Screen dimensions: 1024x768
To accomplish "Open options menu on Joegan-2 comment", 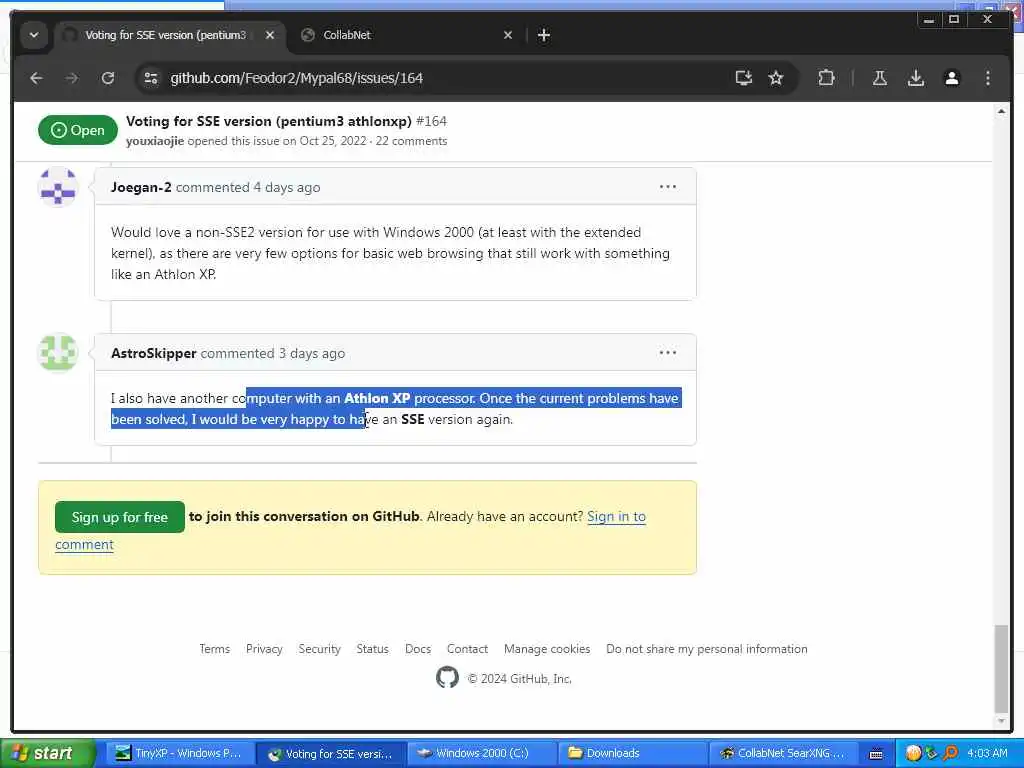I will [x=667, y=187].
